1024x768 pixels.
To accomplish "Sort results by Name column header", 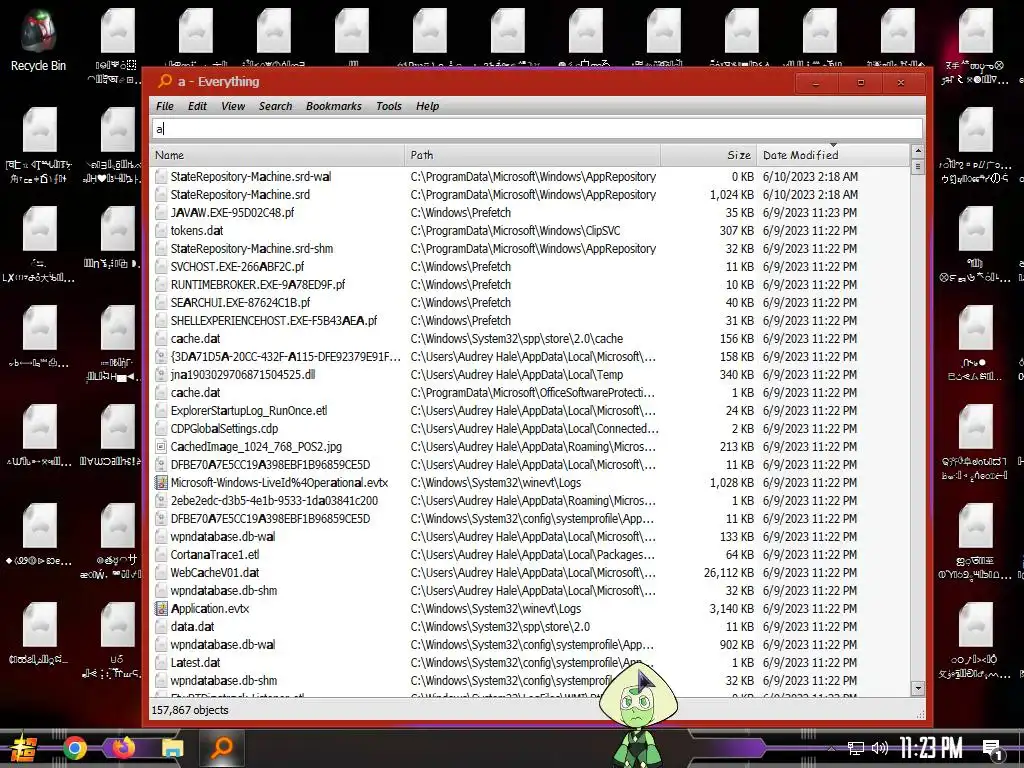I will tap(278, 155).
